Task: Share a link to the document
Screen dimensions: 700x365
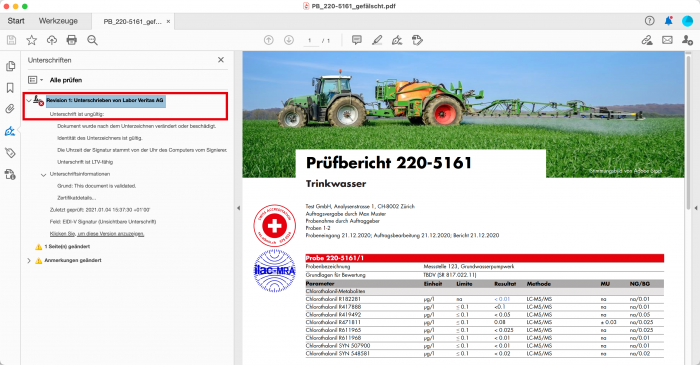Action: click(647, 40)
